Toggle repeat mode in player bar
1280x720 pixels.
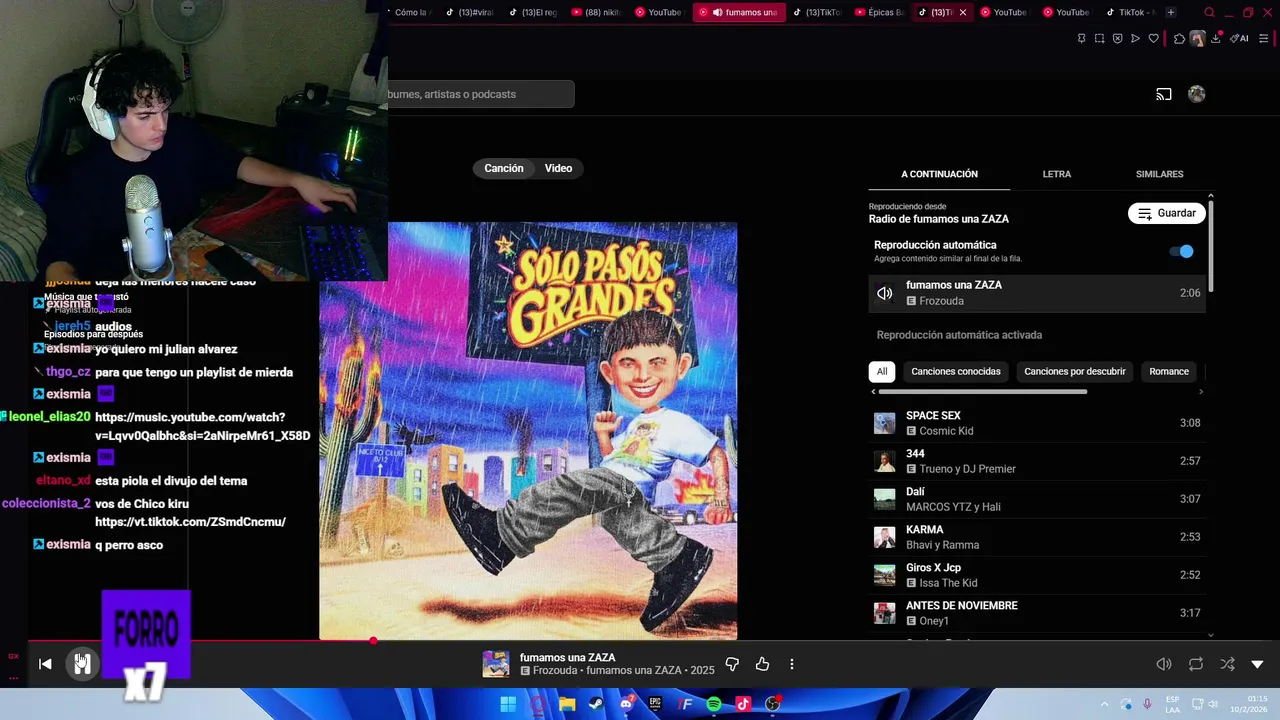[x=1196, y=664]
